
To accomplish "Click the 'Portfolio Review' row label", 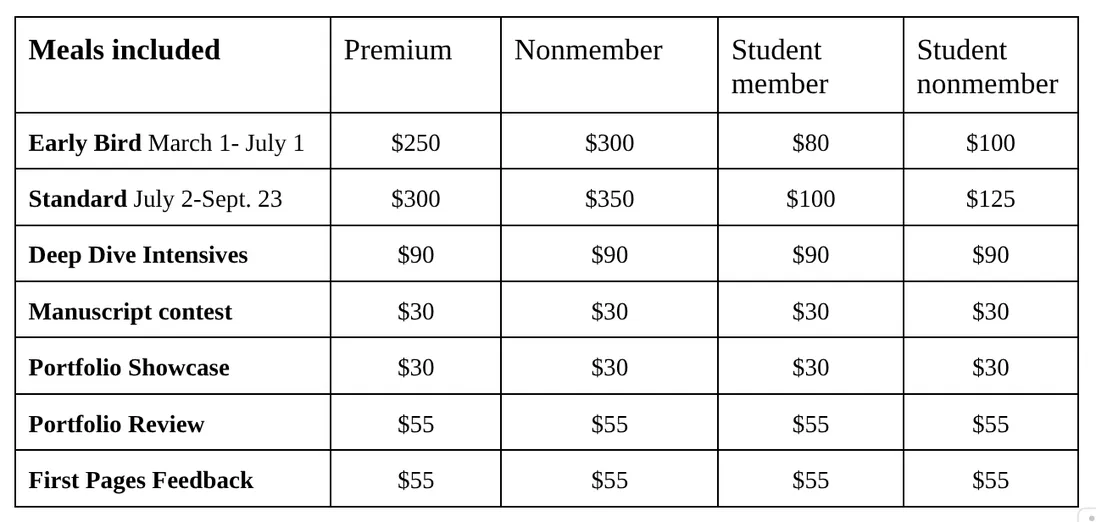I will click(x=116, y=424).
